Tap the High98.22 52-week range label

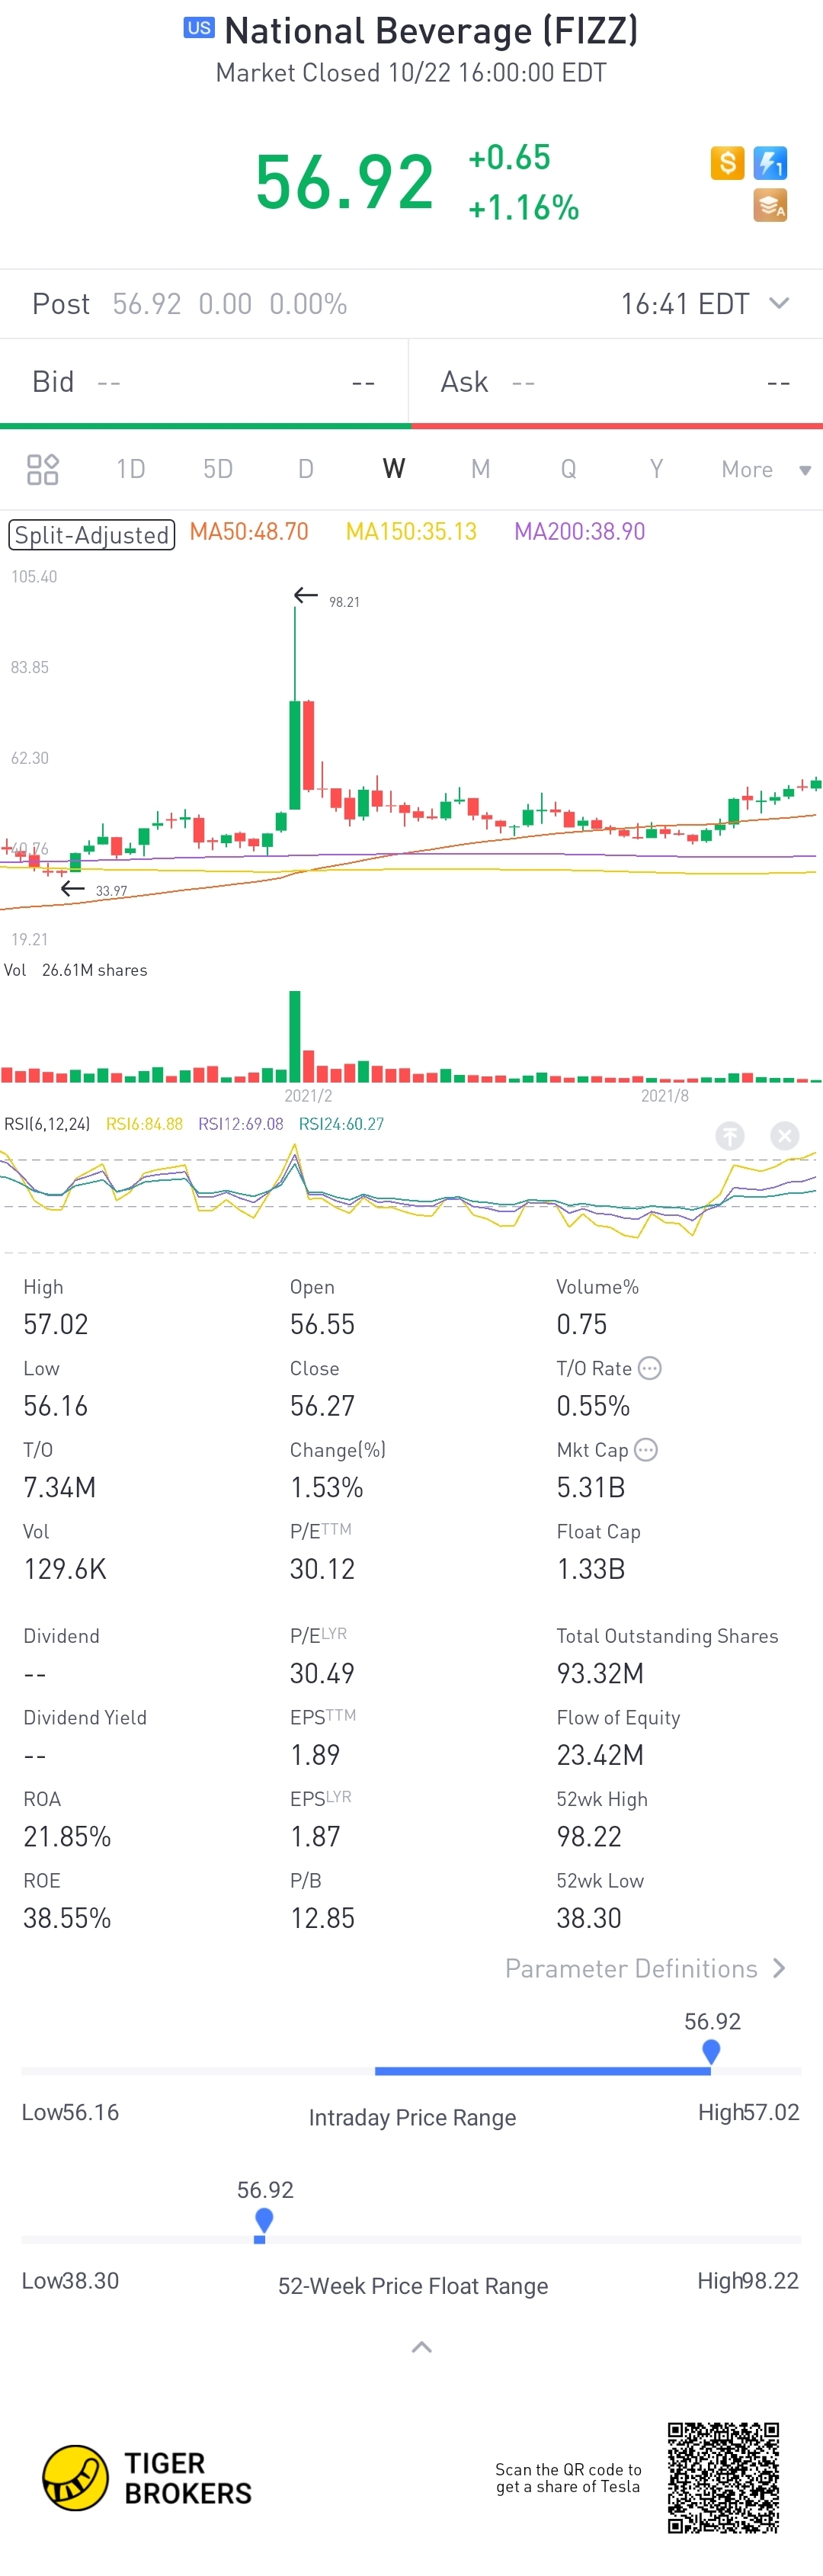748,2280
